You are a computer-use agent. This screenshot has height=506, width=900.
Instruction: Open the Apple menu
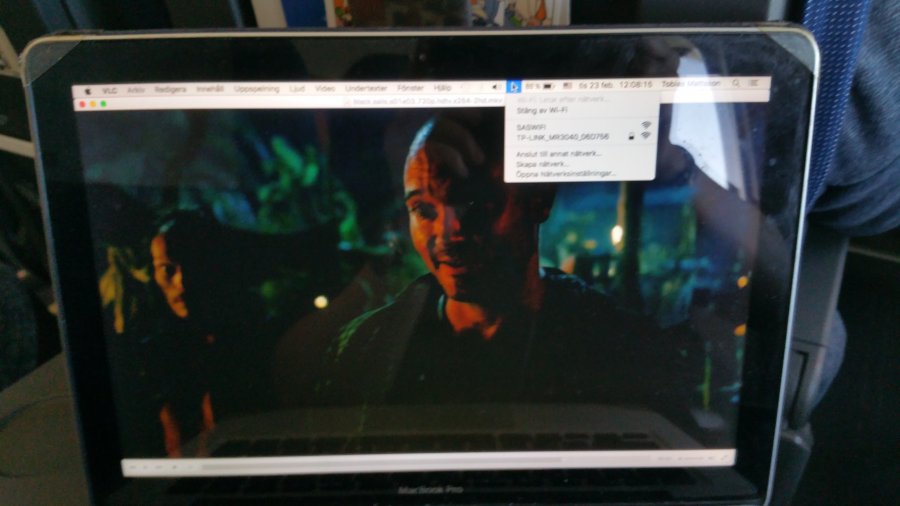[87, 90]
